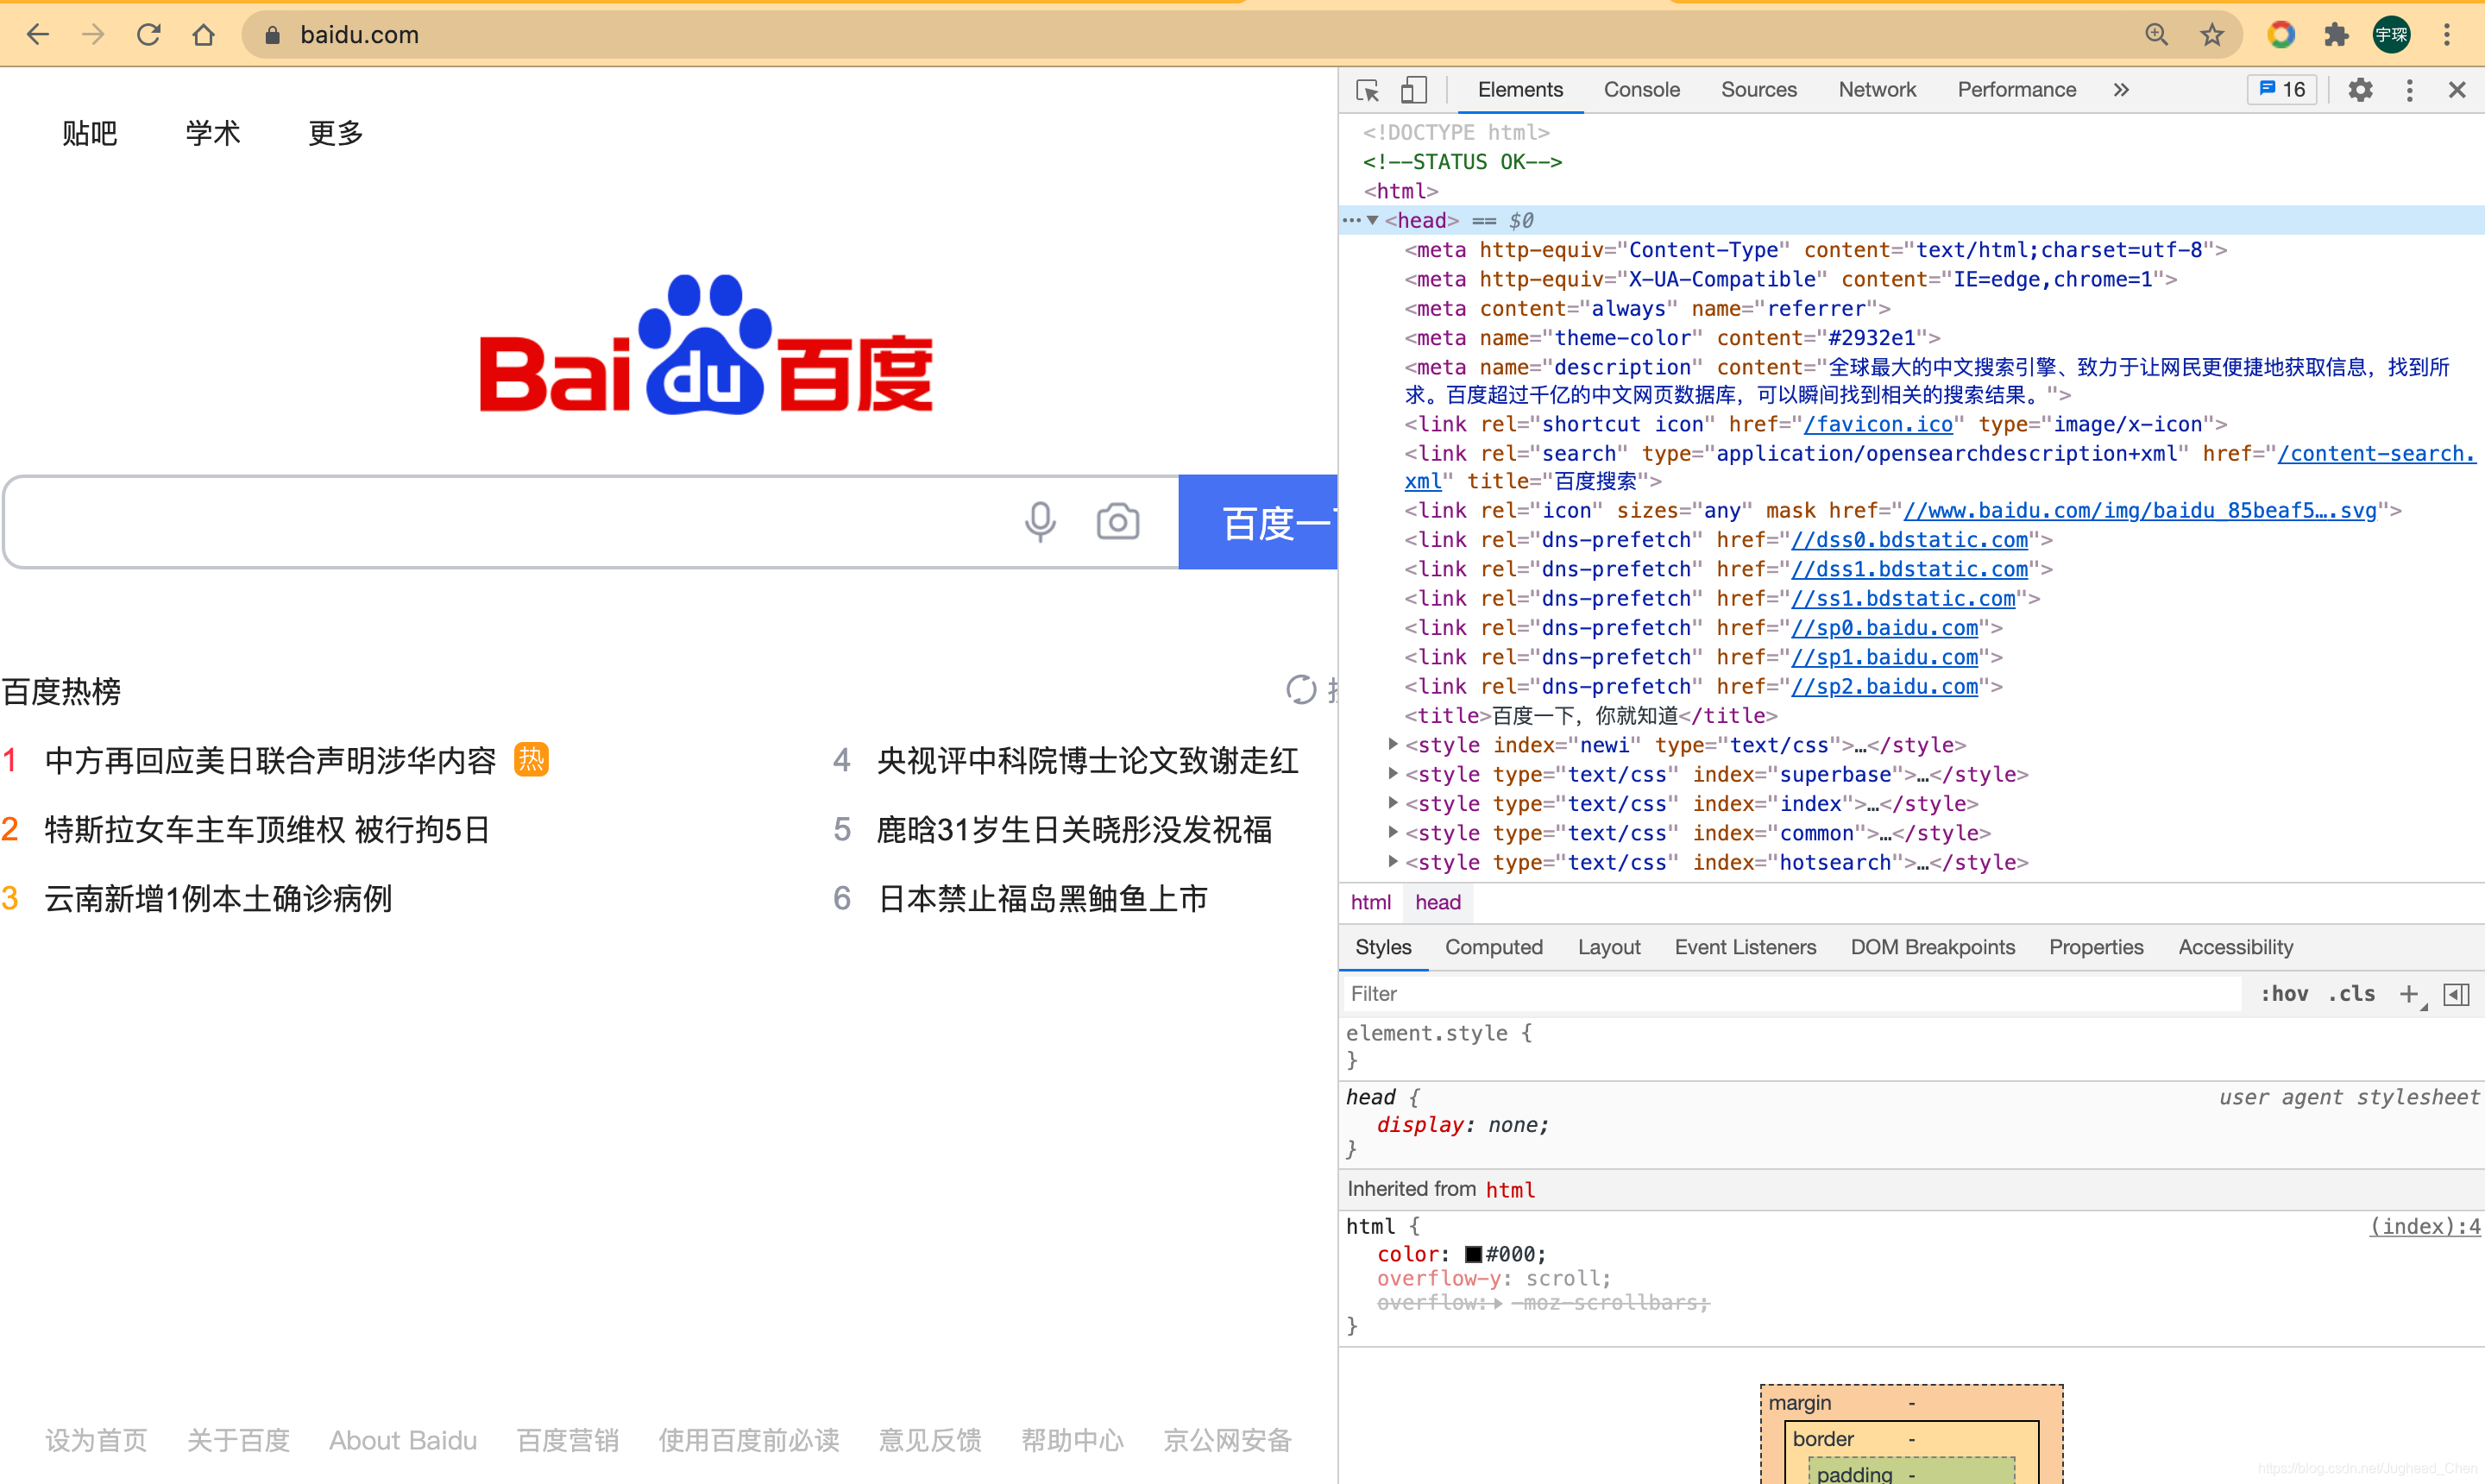
Task: Go back with the browser back arrow
Action: coord(38,35)
